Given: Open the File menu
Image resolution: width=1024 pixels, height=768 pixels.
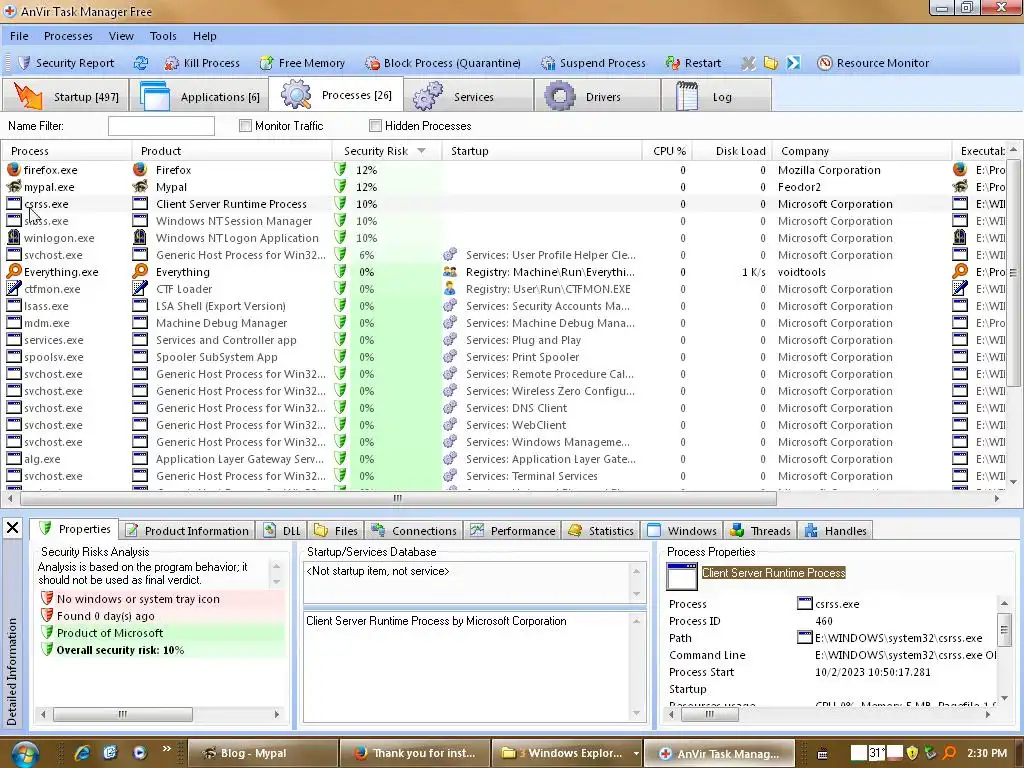Looking at the screenshot, I should [x=19, y=36].
